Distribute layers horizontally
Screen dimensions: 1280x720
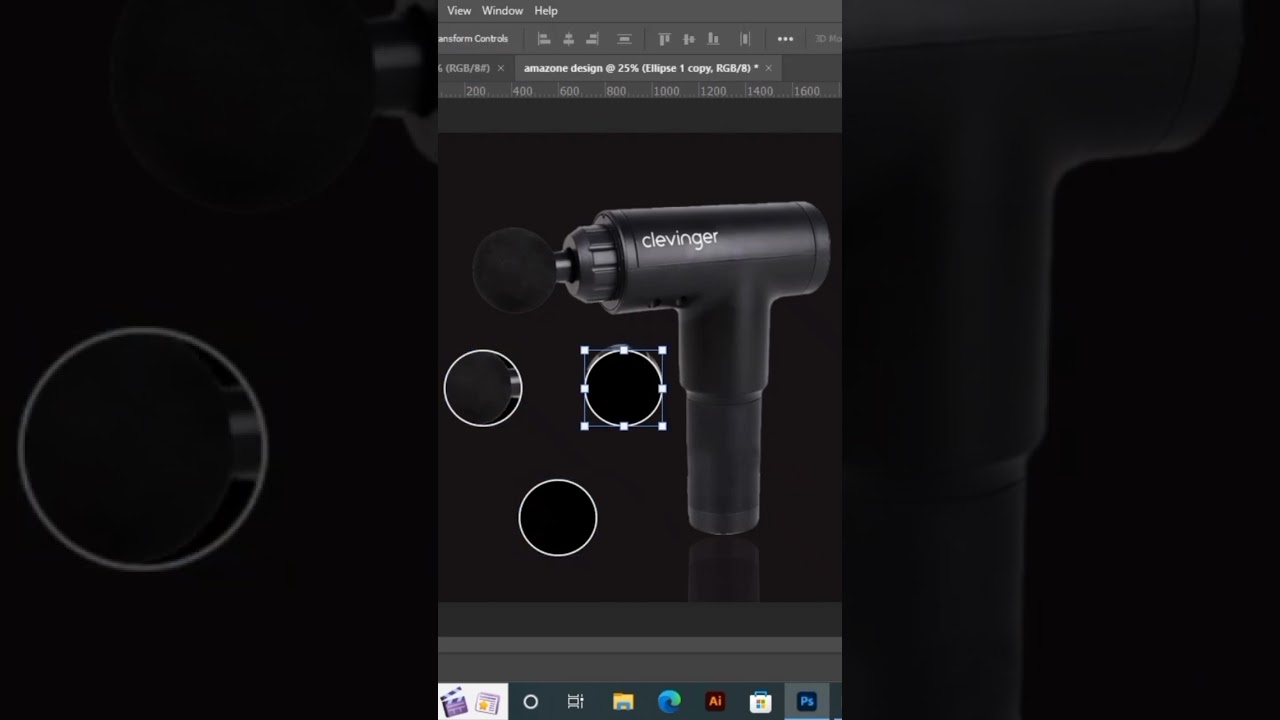click(745, 39)
